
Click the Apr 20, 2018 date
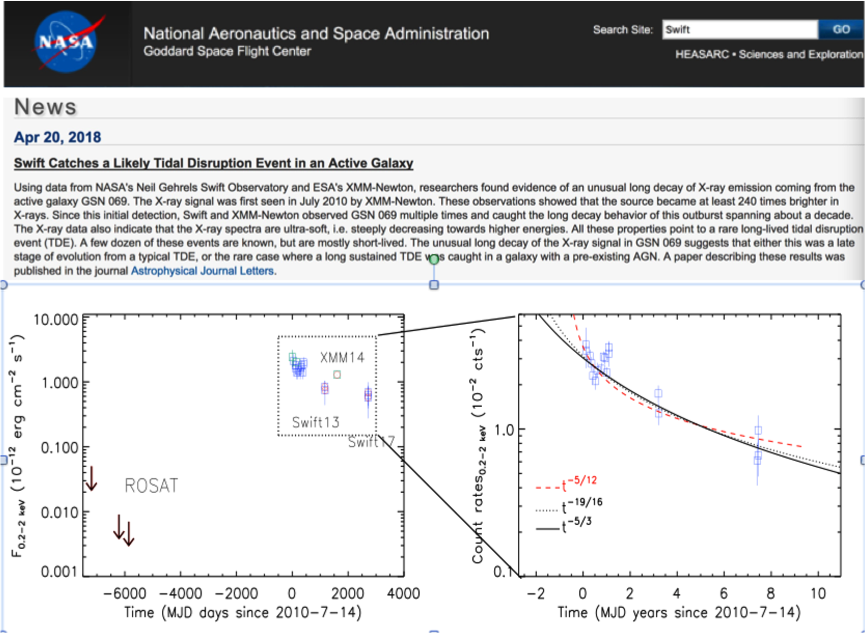tap(57, 137)
